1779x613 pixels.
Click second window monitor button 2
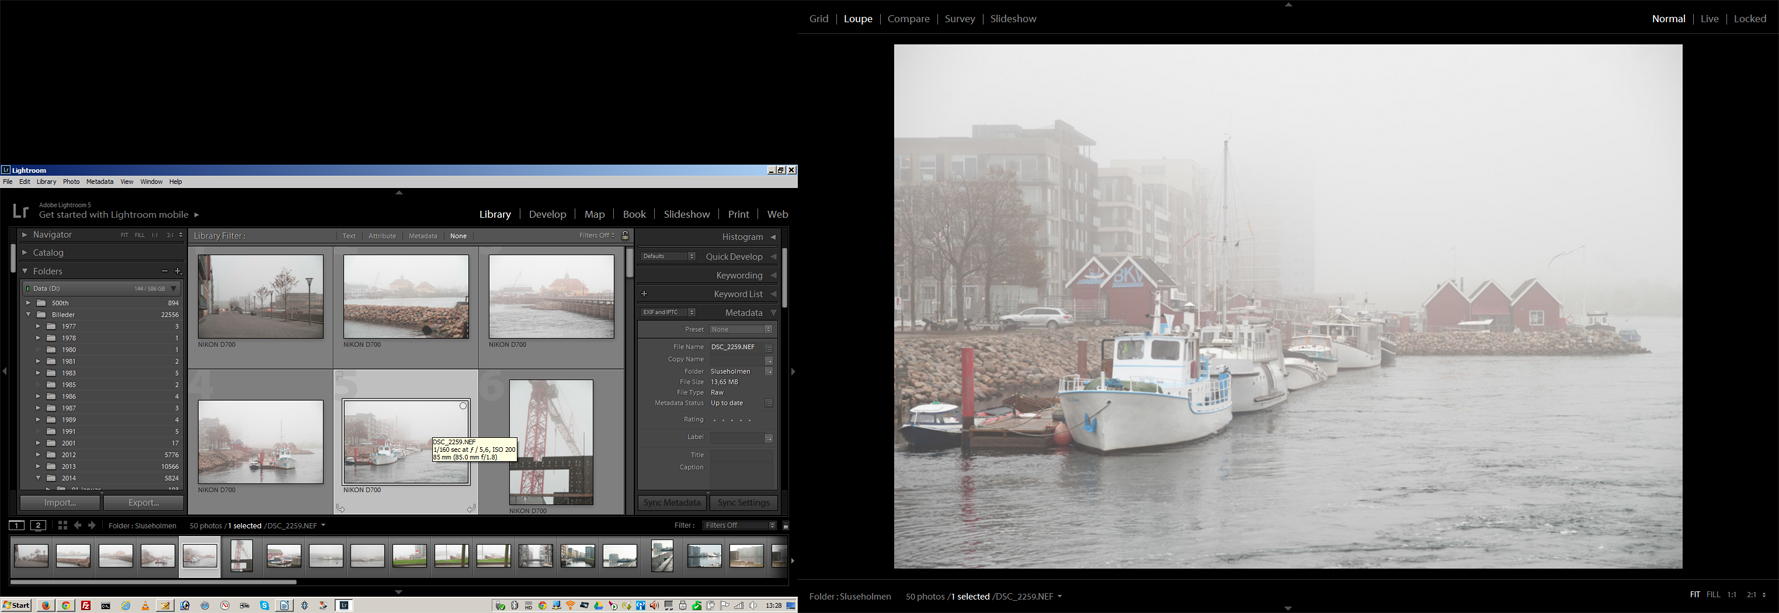point(38,525)
